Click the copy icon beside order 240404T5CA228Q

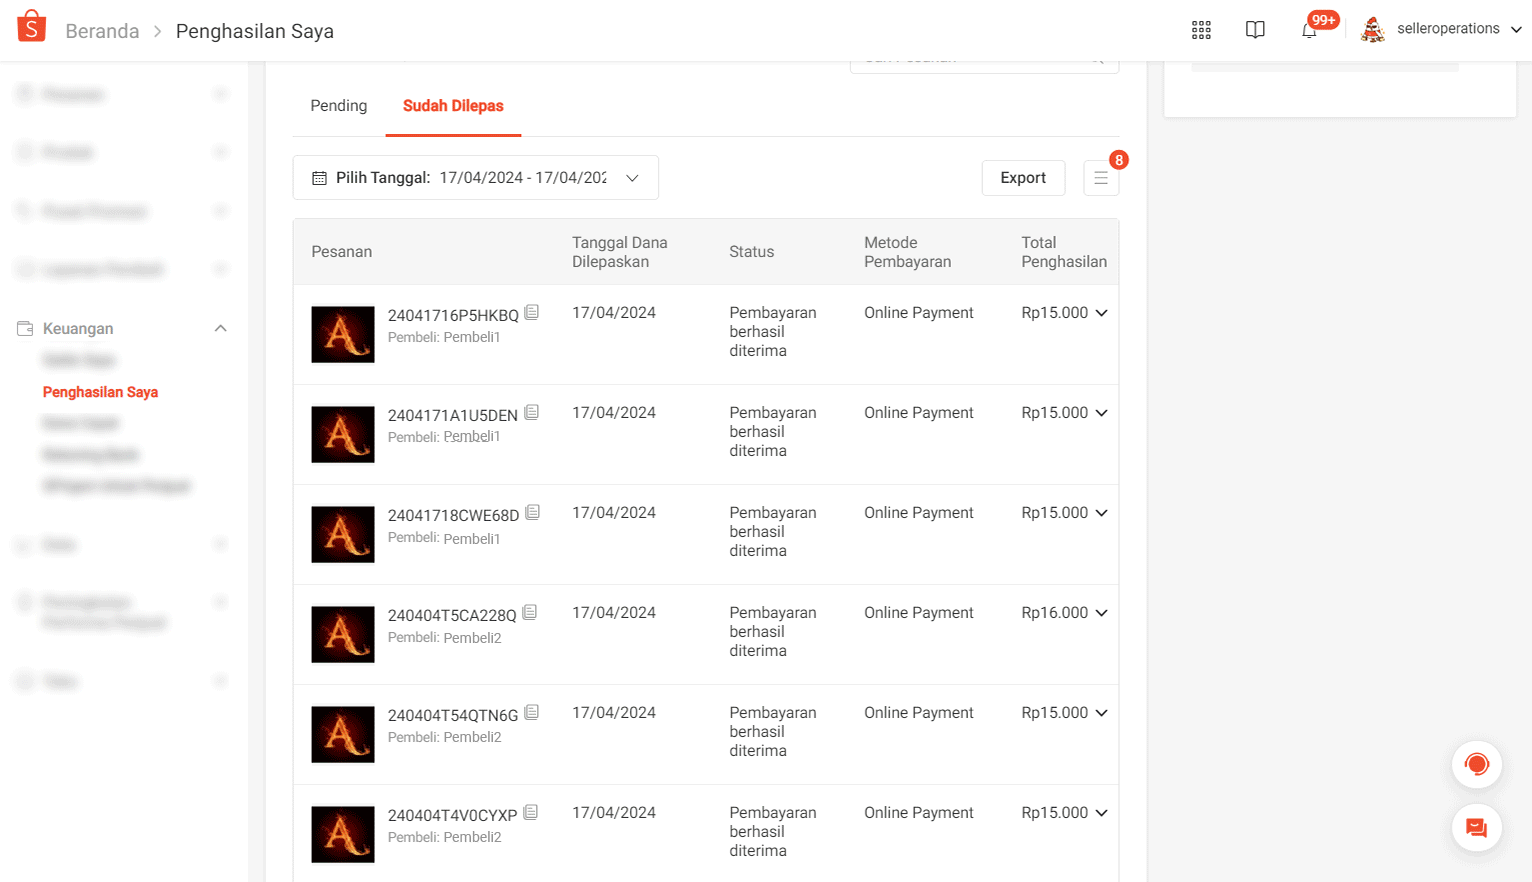(530, 613)
